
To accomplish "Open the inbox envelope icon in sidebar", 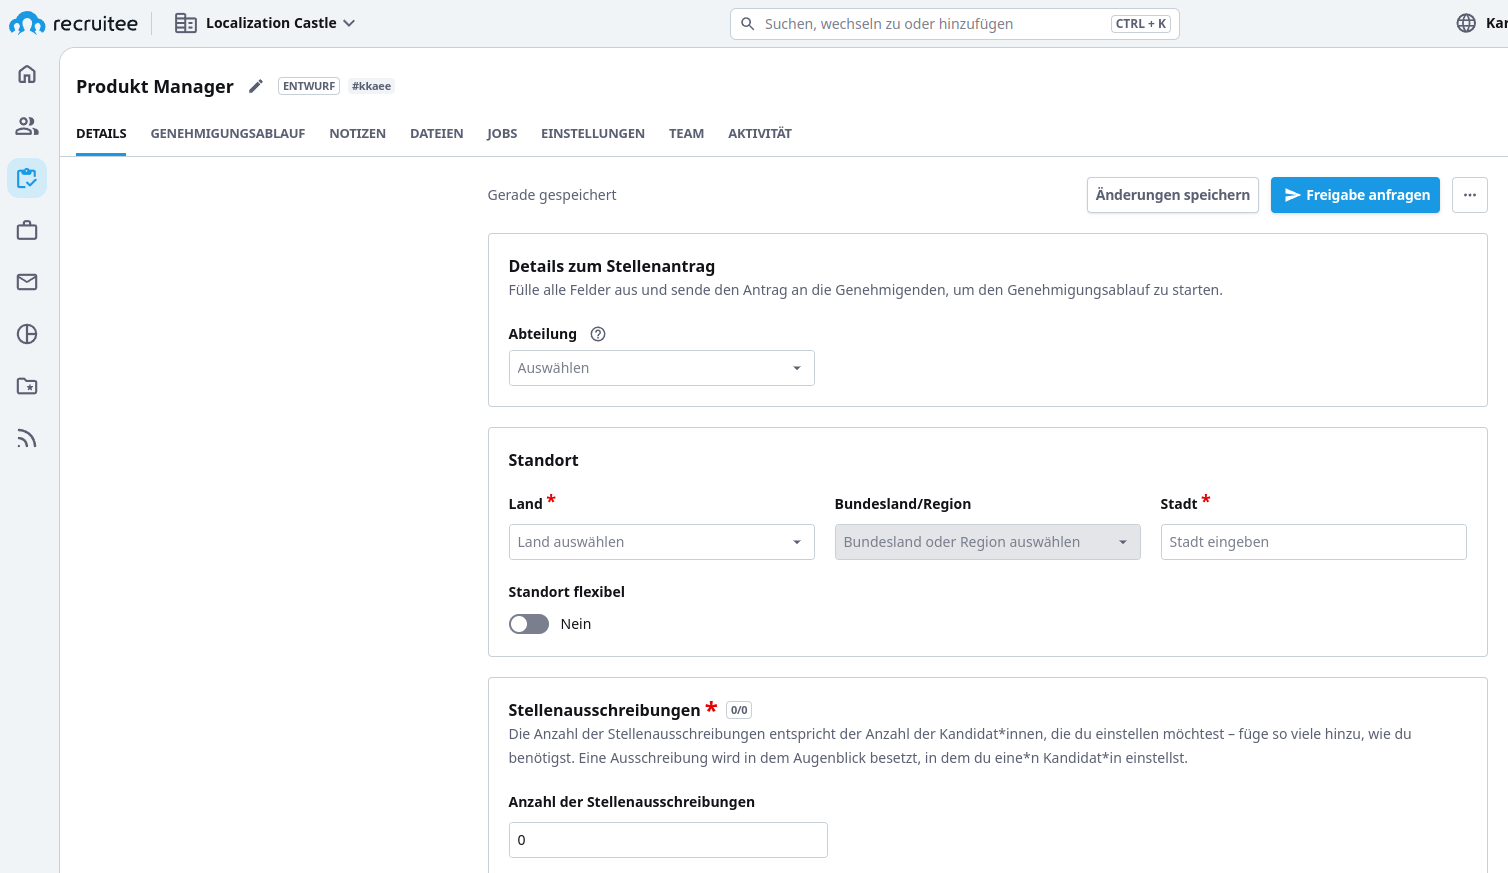I will tap(27, 281).
